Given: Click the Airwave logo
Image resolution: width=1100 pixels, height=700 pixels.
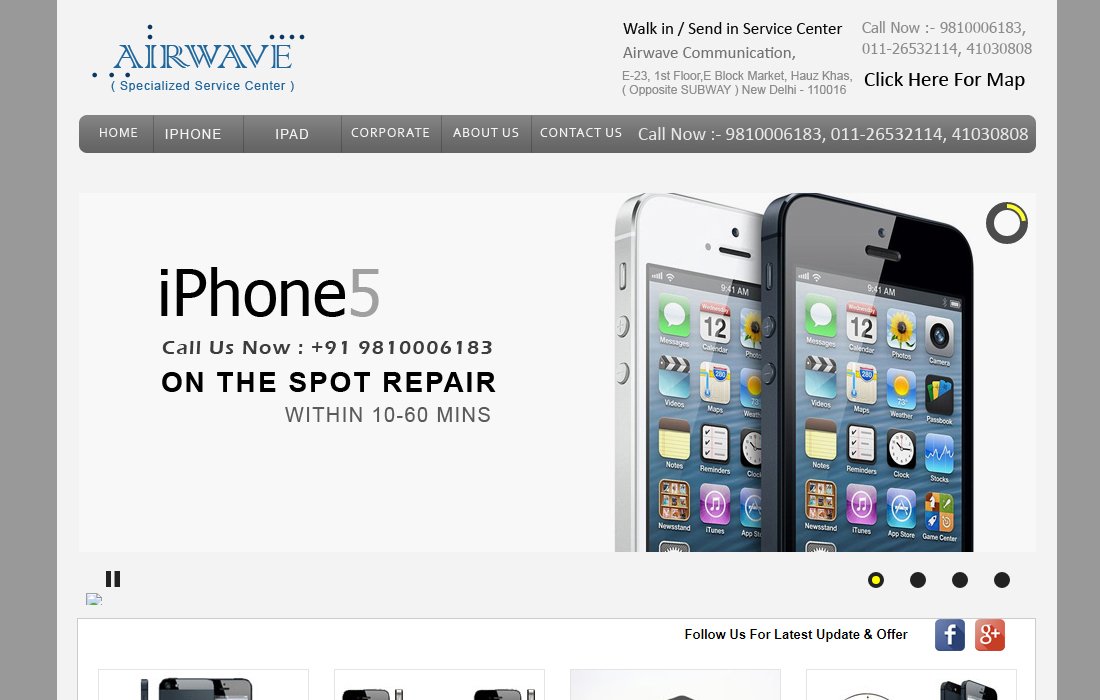Looking at the screenshot, I should [x=199, y=59].
